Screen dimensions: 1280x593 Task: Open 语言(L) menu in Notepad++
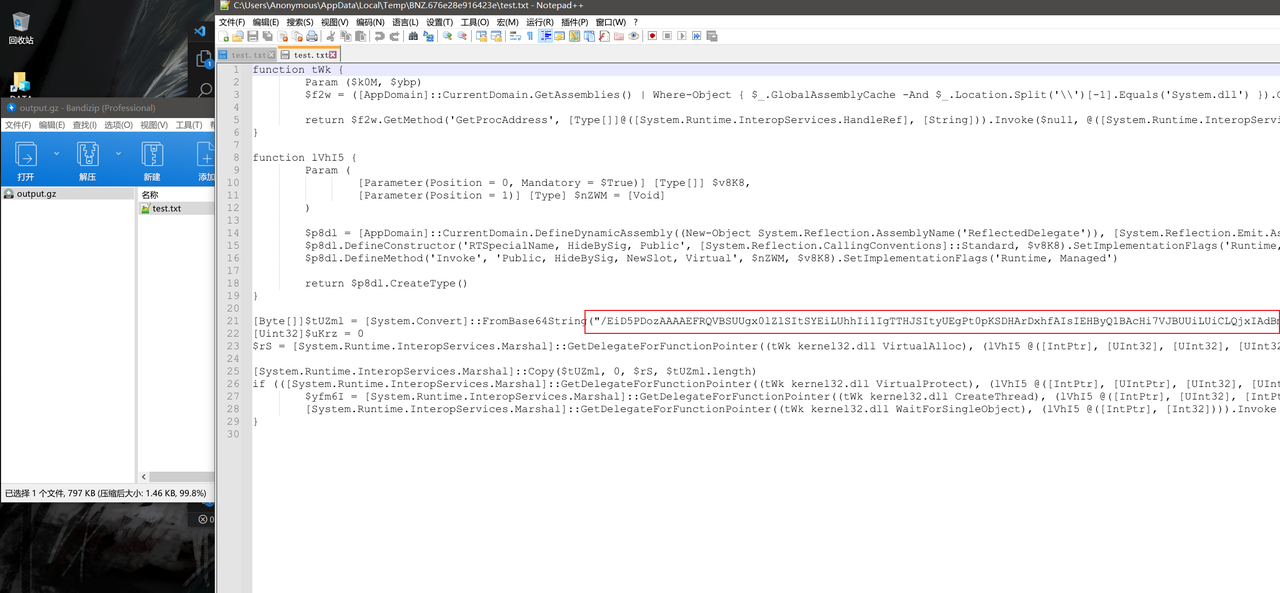click(x=405, y=22)
